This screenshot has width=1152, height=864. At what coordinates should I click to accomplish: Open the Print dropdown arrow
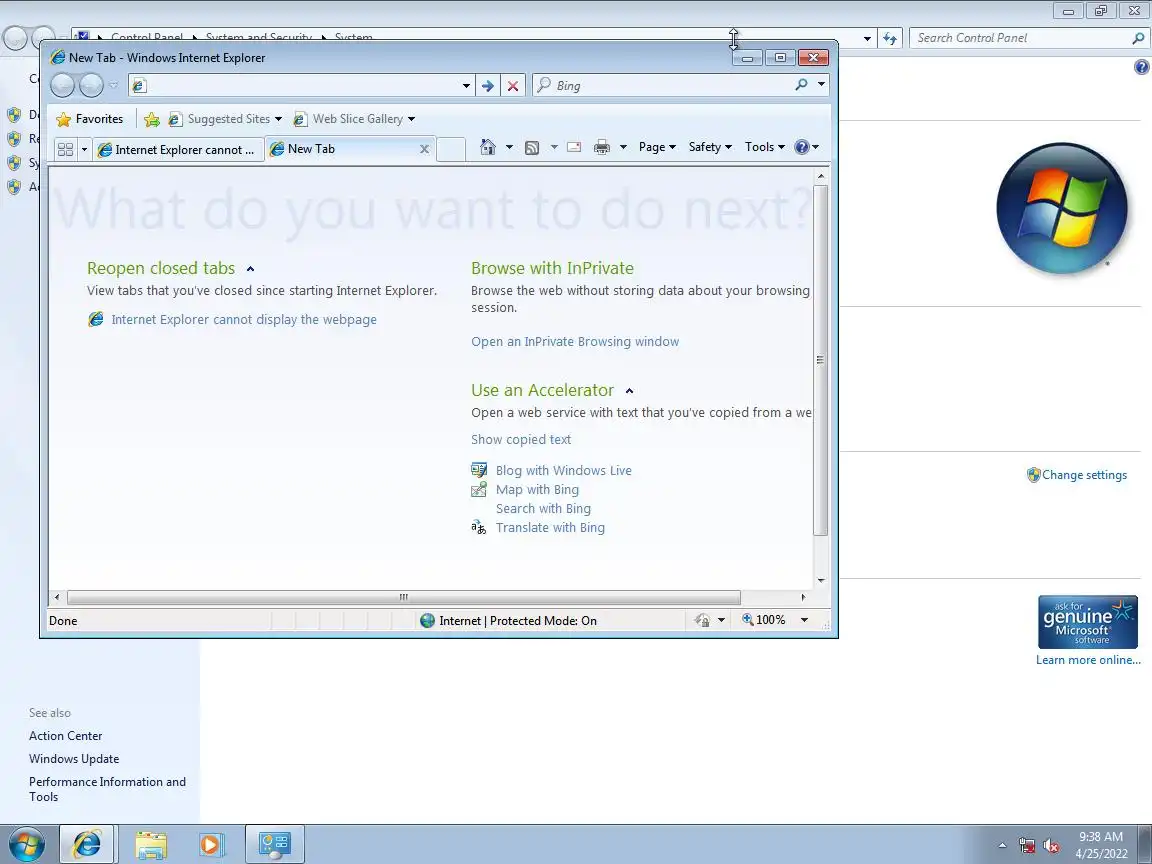[623, 147]
